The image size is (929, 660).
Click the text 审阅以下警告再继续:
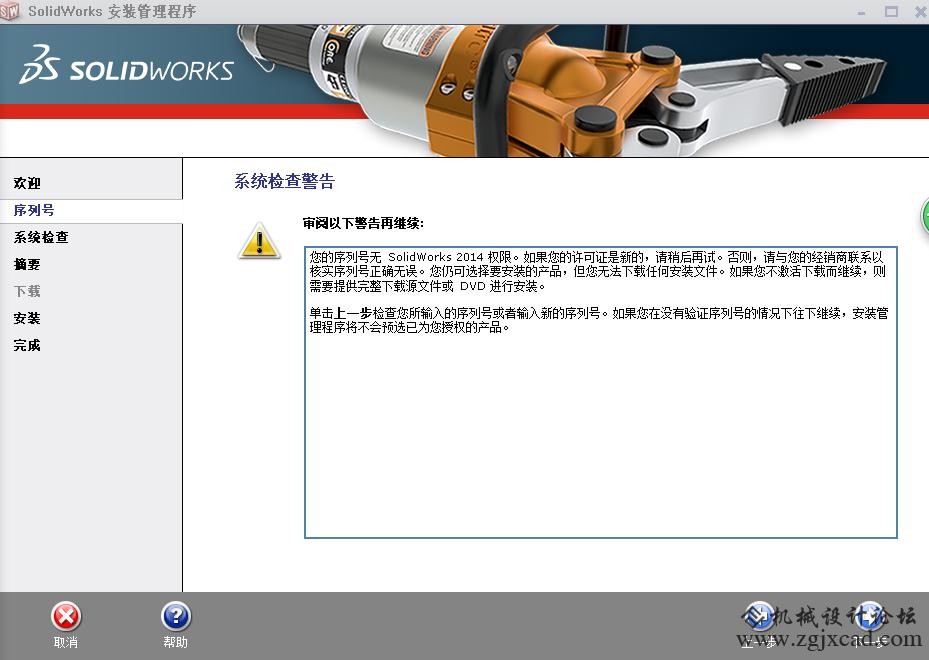[x=363, y=223]
